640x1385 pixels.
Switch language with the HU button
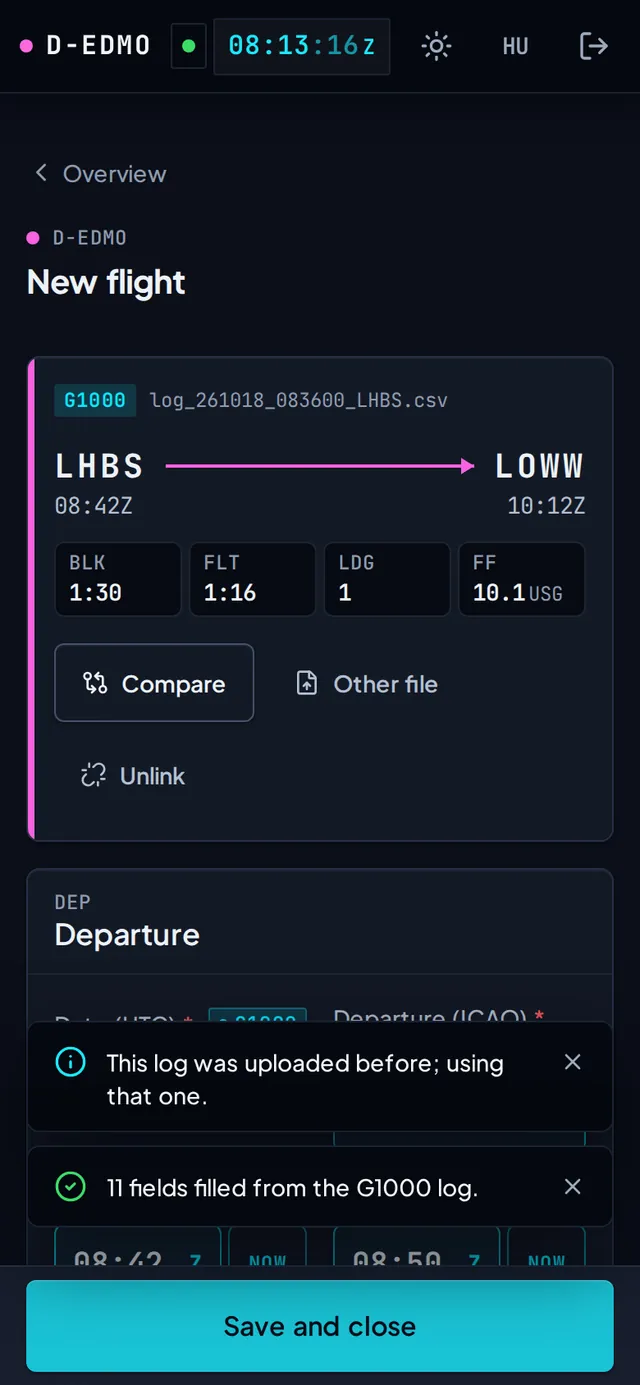pos(515,46)
